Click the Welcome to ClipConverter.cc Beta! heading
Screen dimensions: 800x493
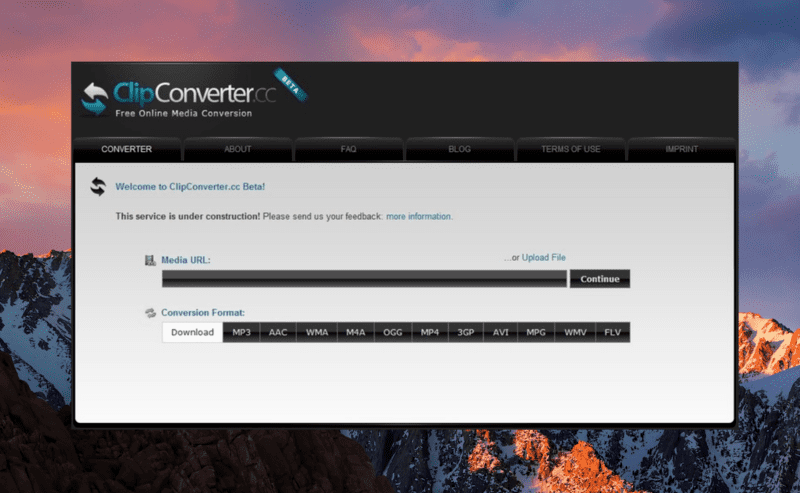tap(190, 187)
